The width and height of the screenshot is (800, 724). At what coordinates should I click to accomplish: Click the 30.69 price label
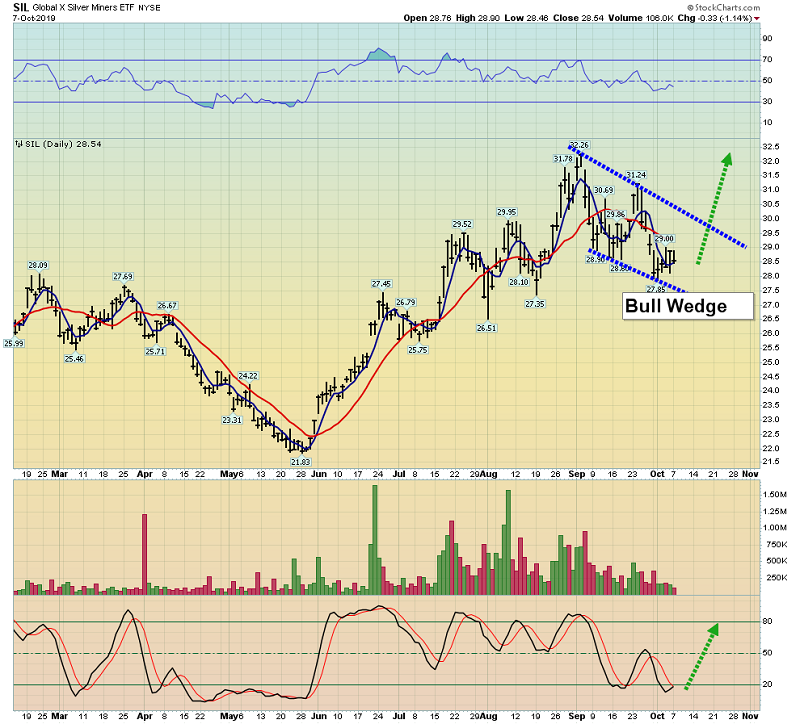[604, 190]
